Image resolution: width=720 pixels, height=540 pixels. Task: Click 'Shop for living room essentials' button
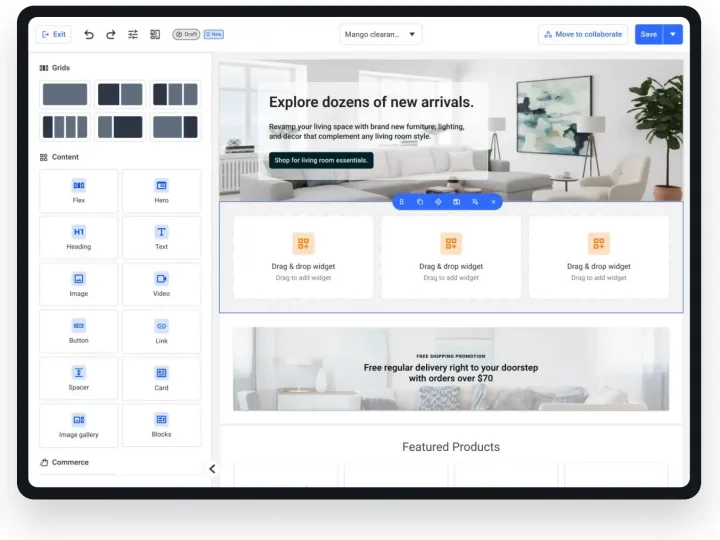321,160
